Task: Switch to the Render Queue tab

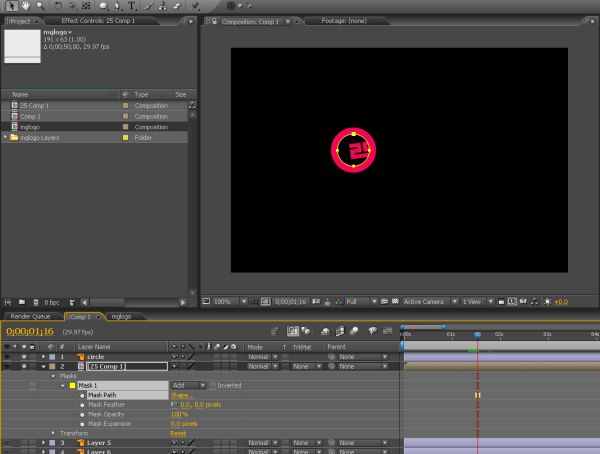Action: pos(31,317)
